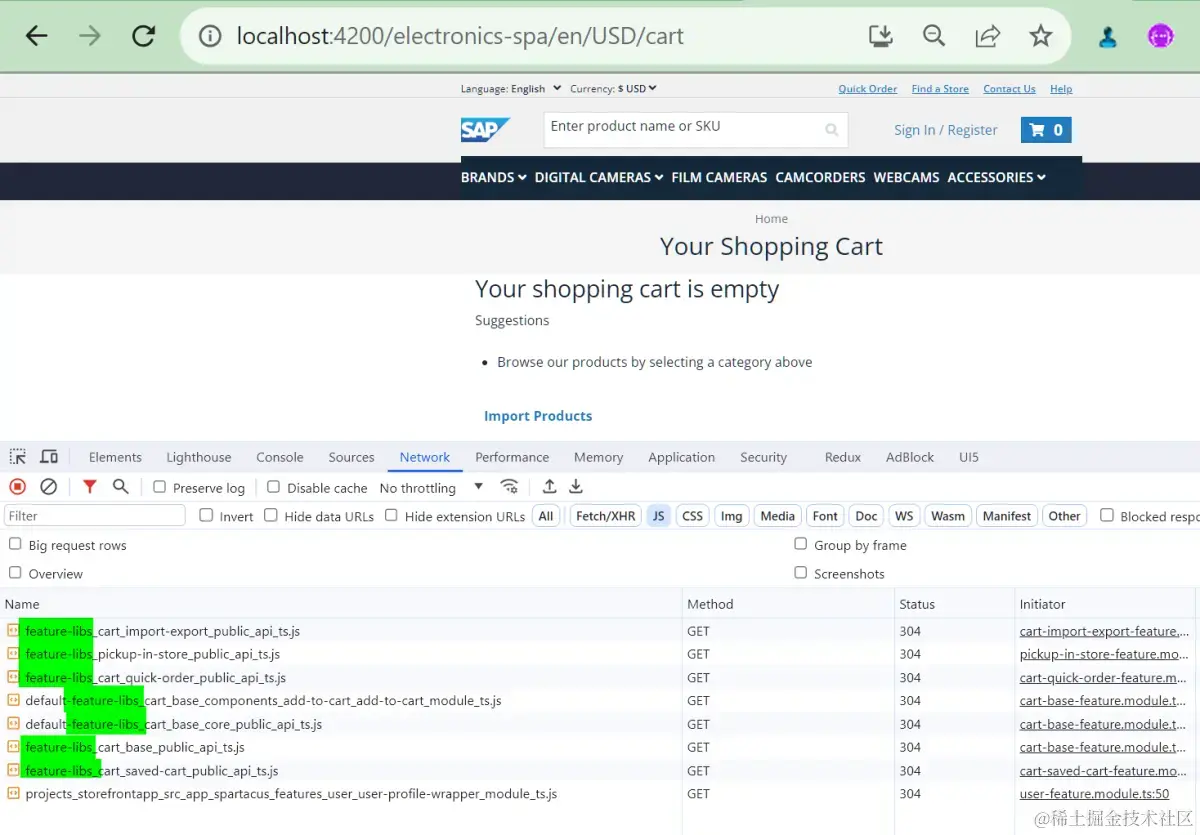Expand the BRANDS navigation menu
Image resolution: width=1200 pixels, height=835 pixels.
click(x=494, y=177)
